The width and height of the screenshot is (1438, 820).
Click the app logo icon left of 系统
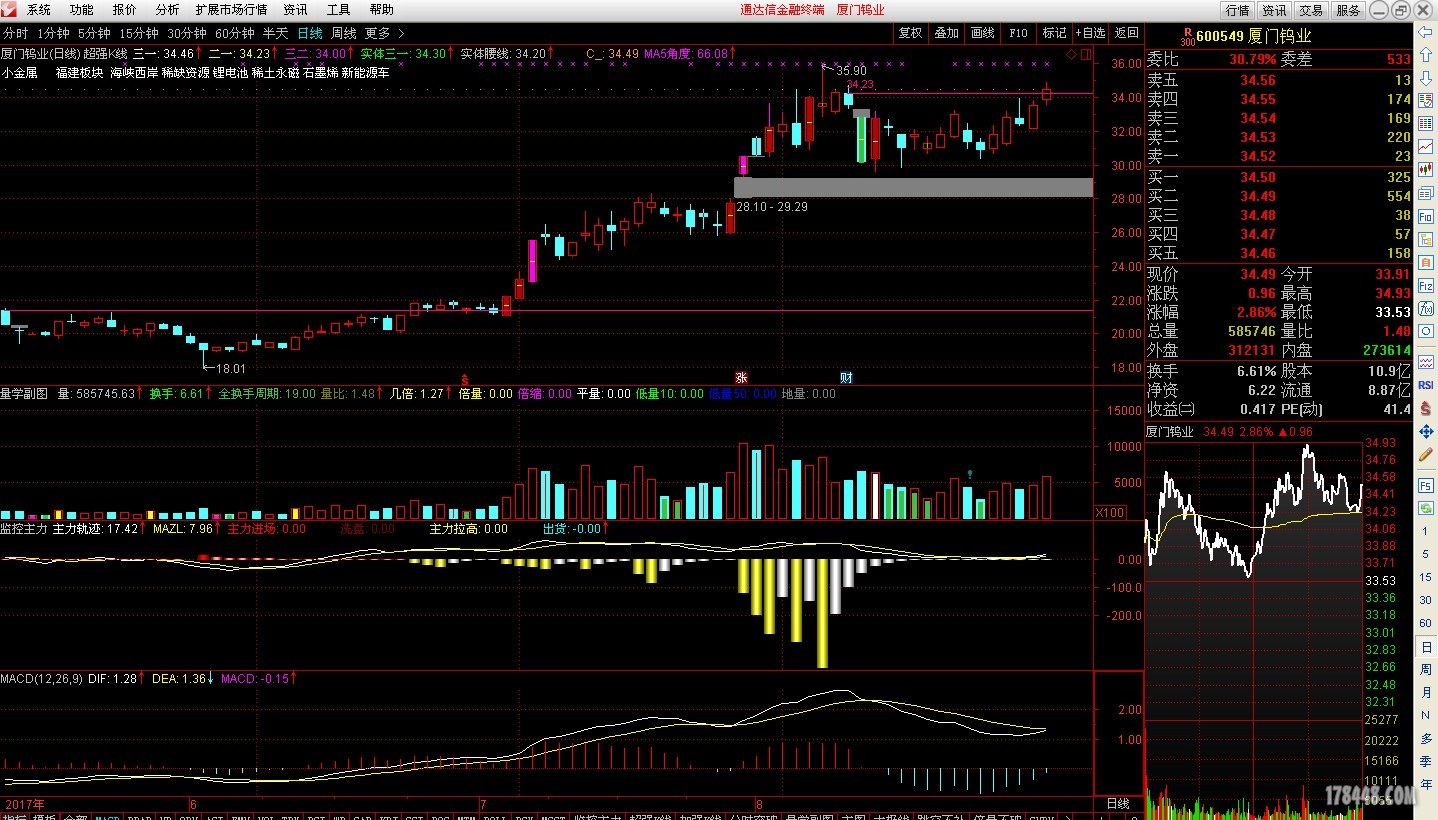click(x=10, y=9)
